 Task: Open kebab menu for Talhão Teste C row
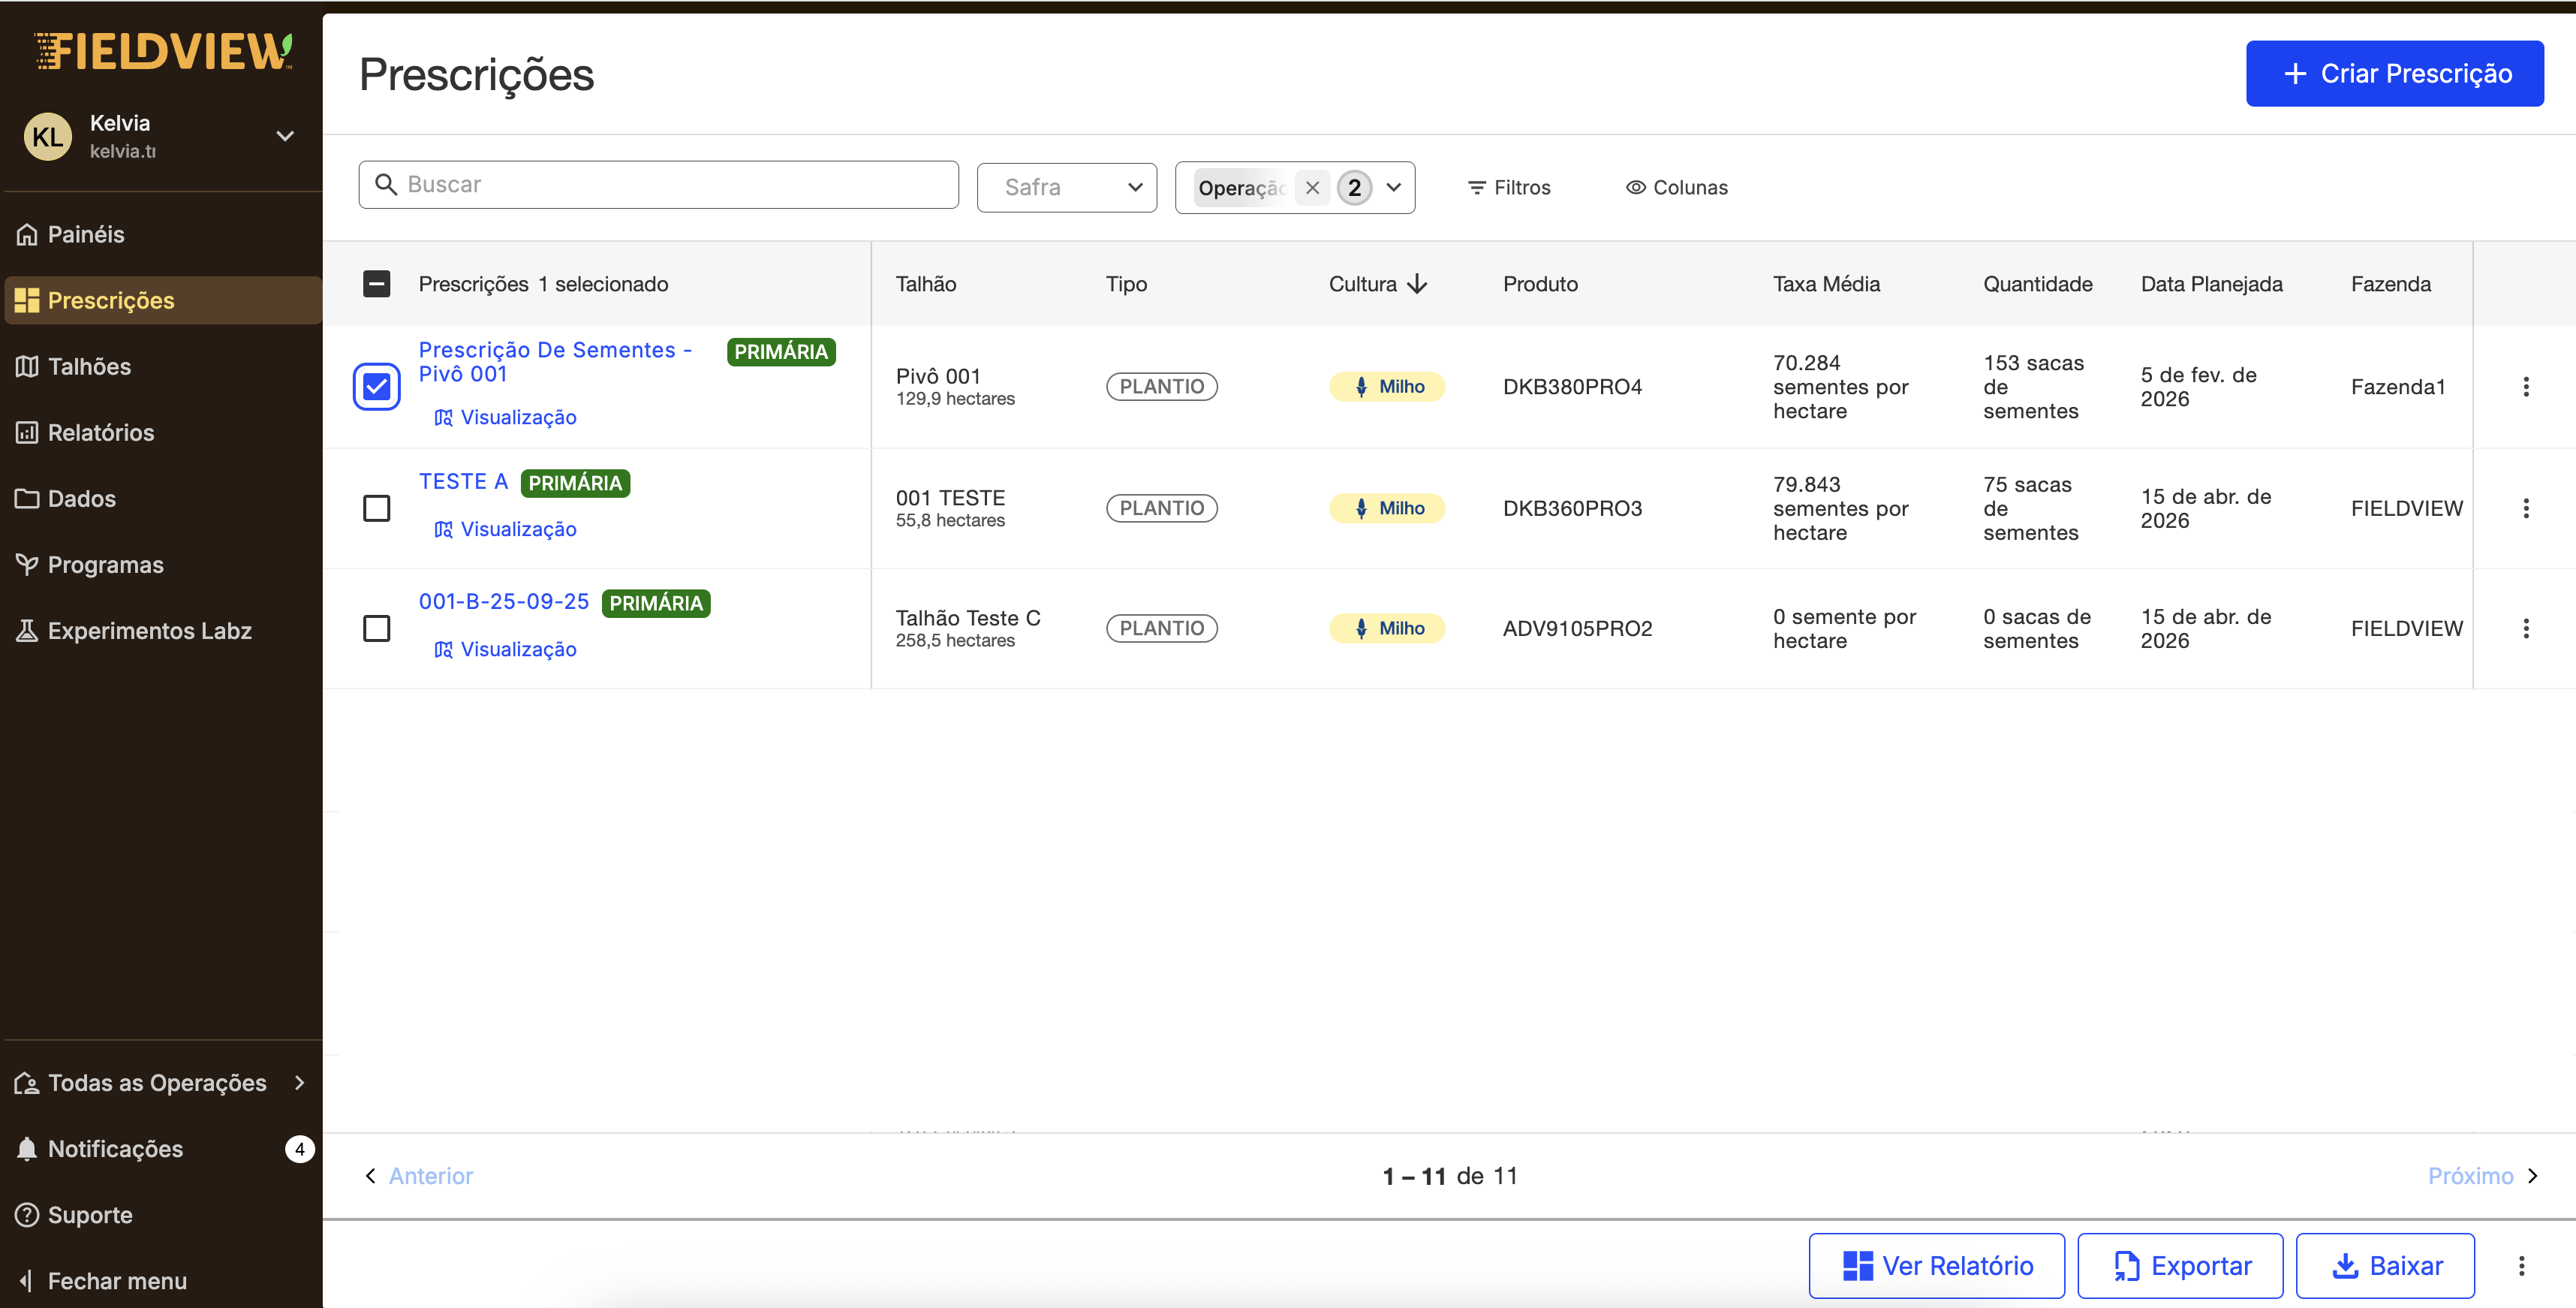[2525, 628]
